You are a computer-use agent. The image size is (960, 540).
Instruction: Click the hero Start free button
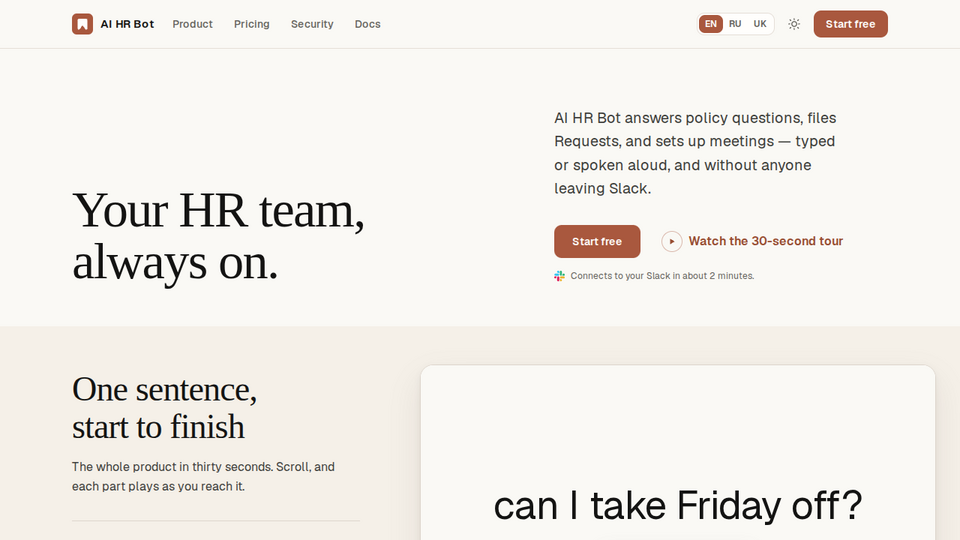coord(597,241)
